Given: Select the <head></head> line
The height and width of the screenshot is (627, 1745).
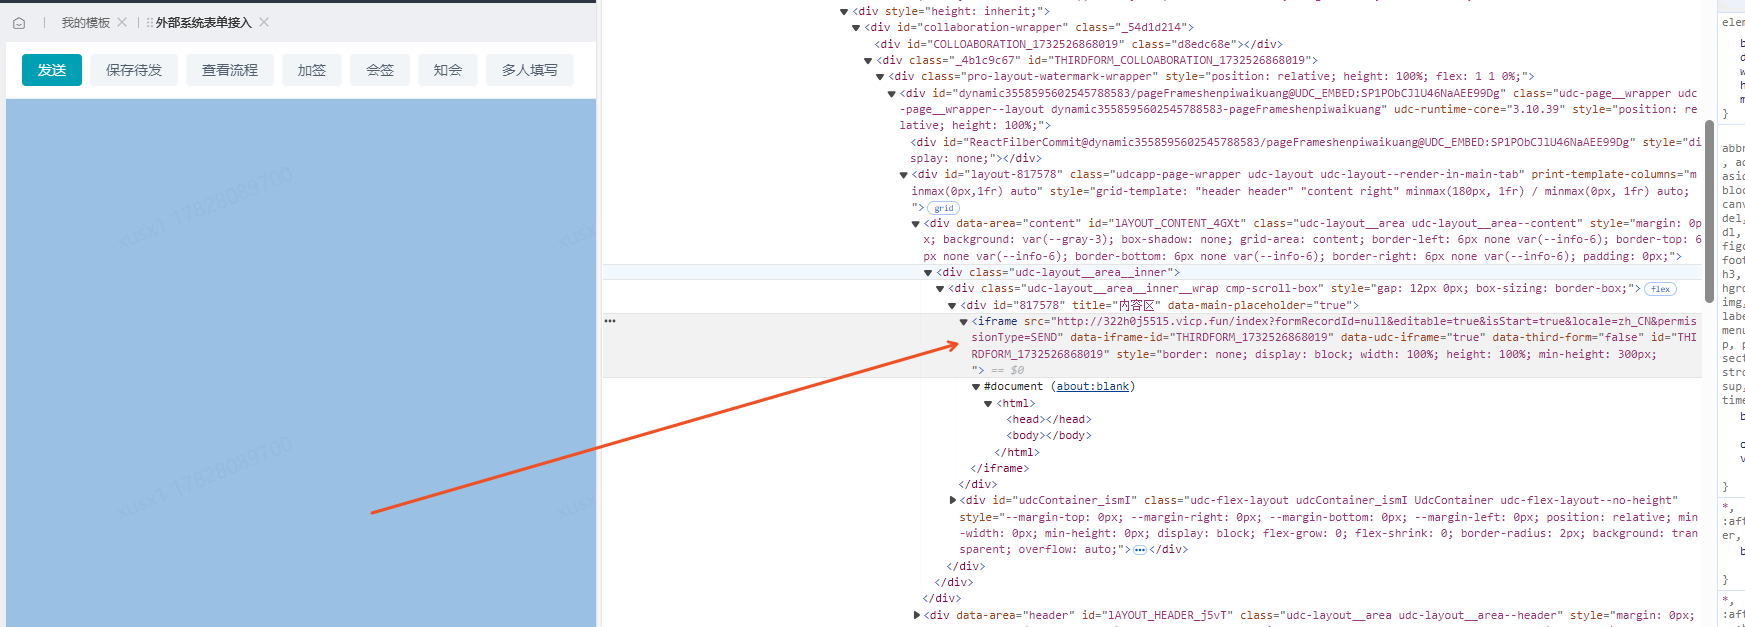Looking at the screenshot, I should point(1049,420).
